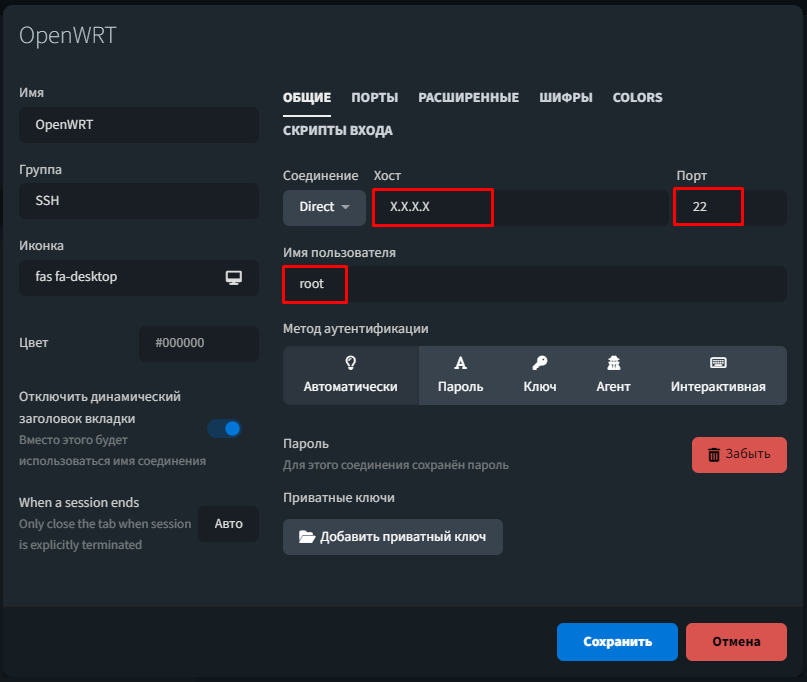Click the Сохранить button
807x682 pixels.
click(617, 642)
